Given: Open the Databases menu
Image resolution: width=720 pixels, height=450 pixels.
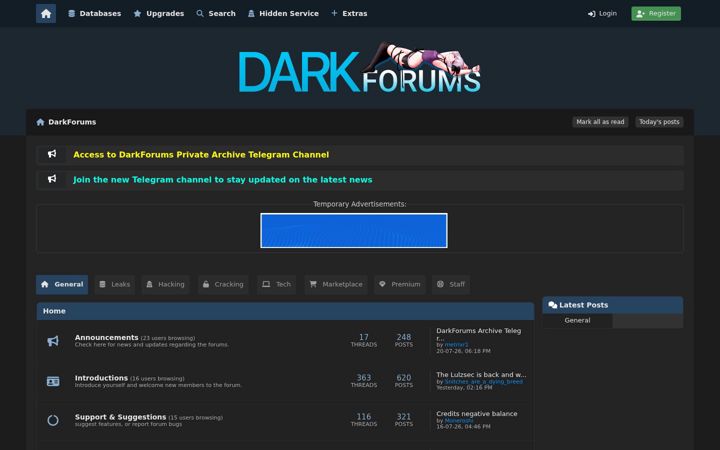Looking at the screenshot, I should [x=95, y=13].
